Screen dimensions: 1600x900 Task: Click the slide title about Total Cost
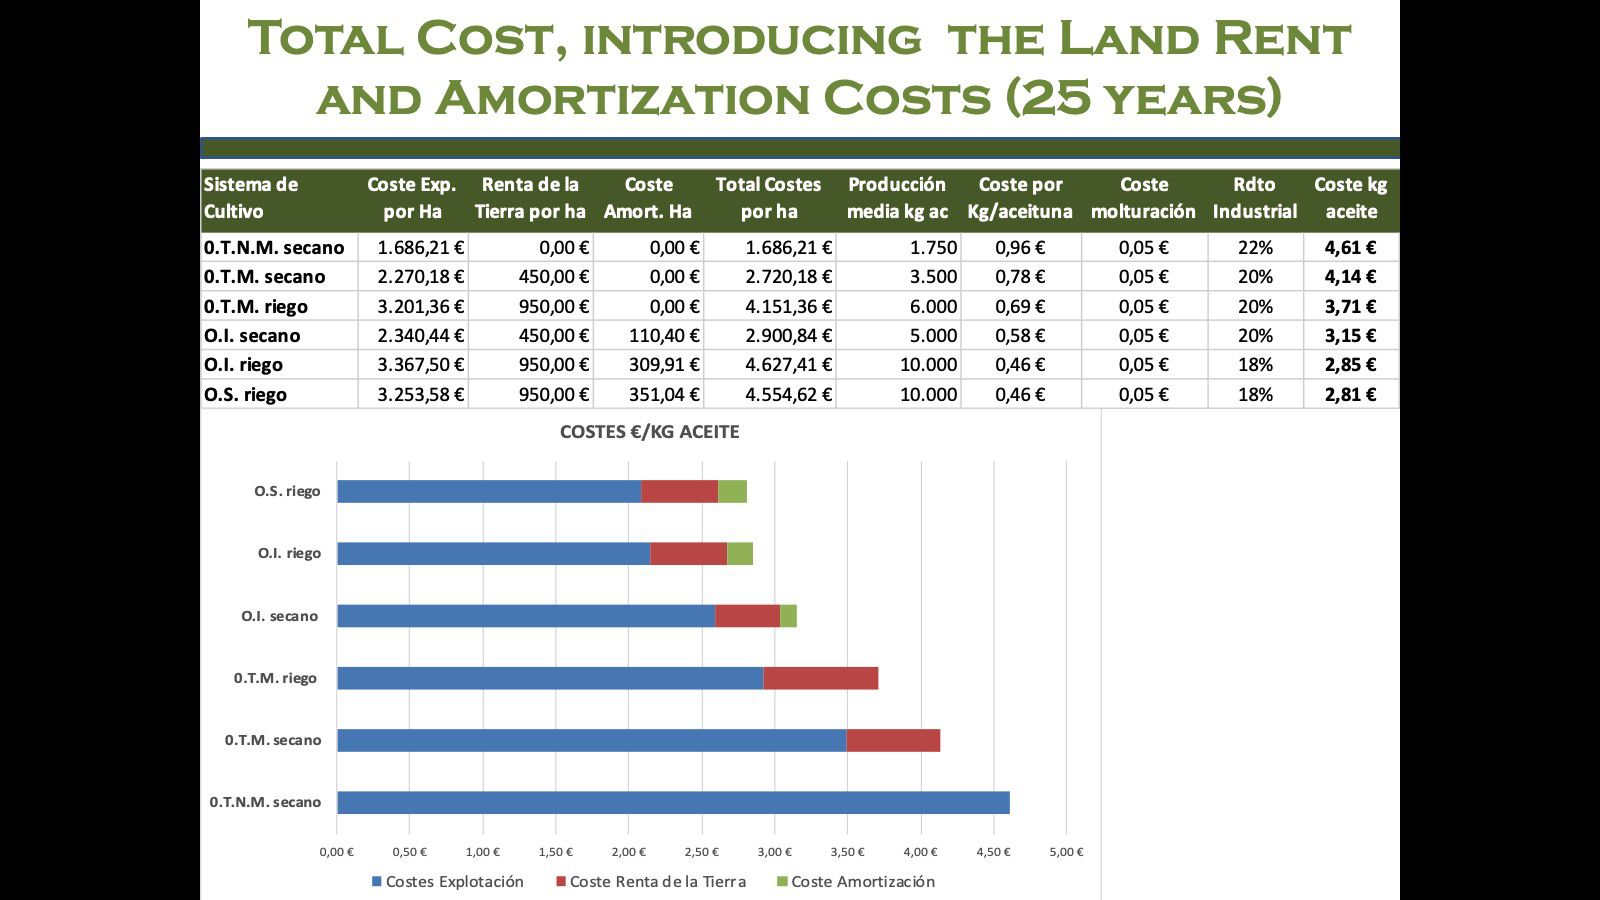pyautogui.click(x=799, y=68)
